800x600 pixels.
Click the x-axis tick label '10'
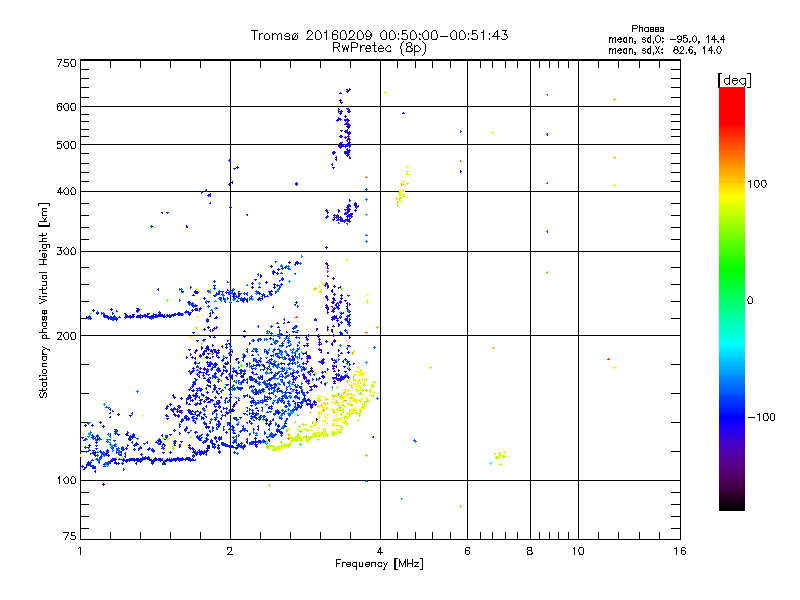click(x=578, y=551)
